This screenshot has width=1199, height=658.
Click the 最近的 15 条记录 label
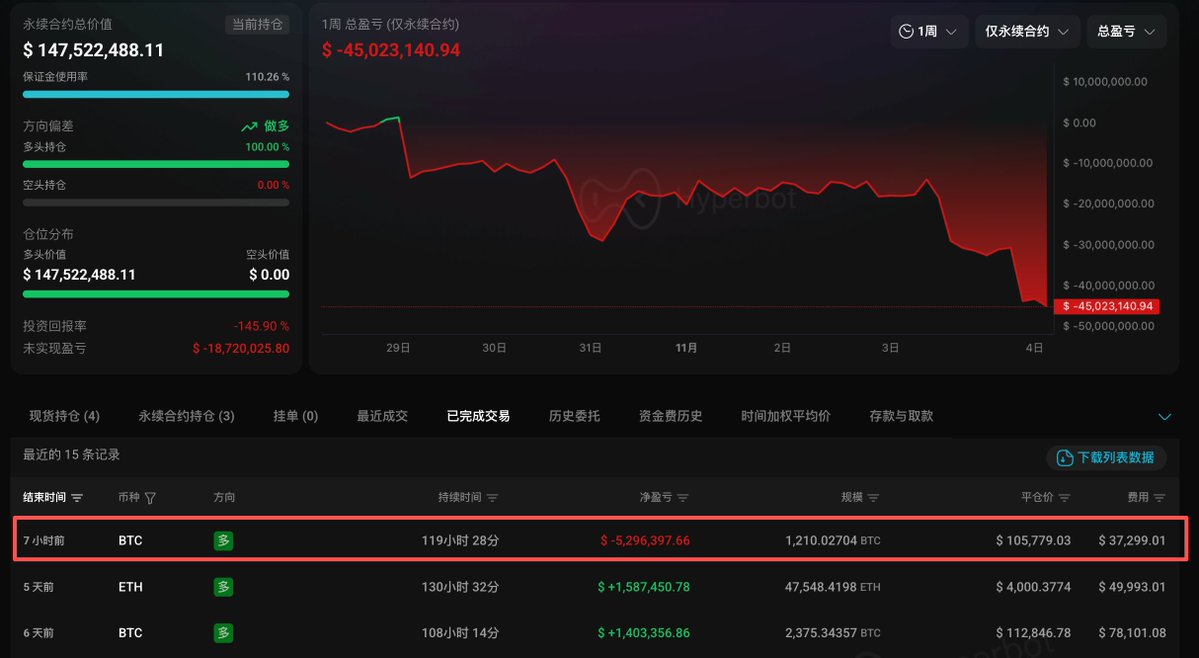point(71,455)
